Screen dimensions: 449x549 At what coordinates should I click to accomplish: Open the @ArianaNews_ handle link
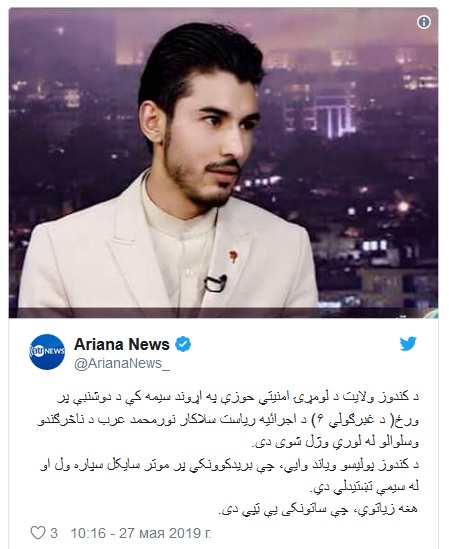122,363
